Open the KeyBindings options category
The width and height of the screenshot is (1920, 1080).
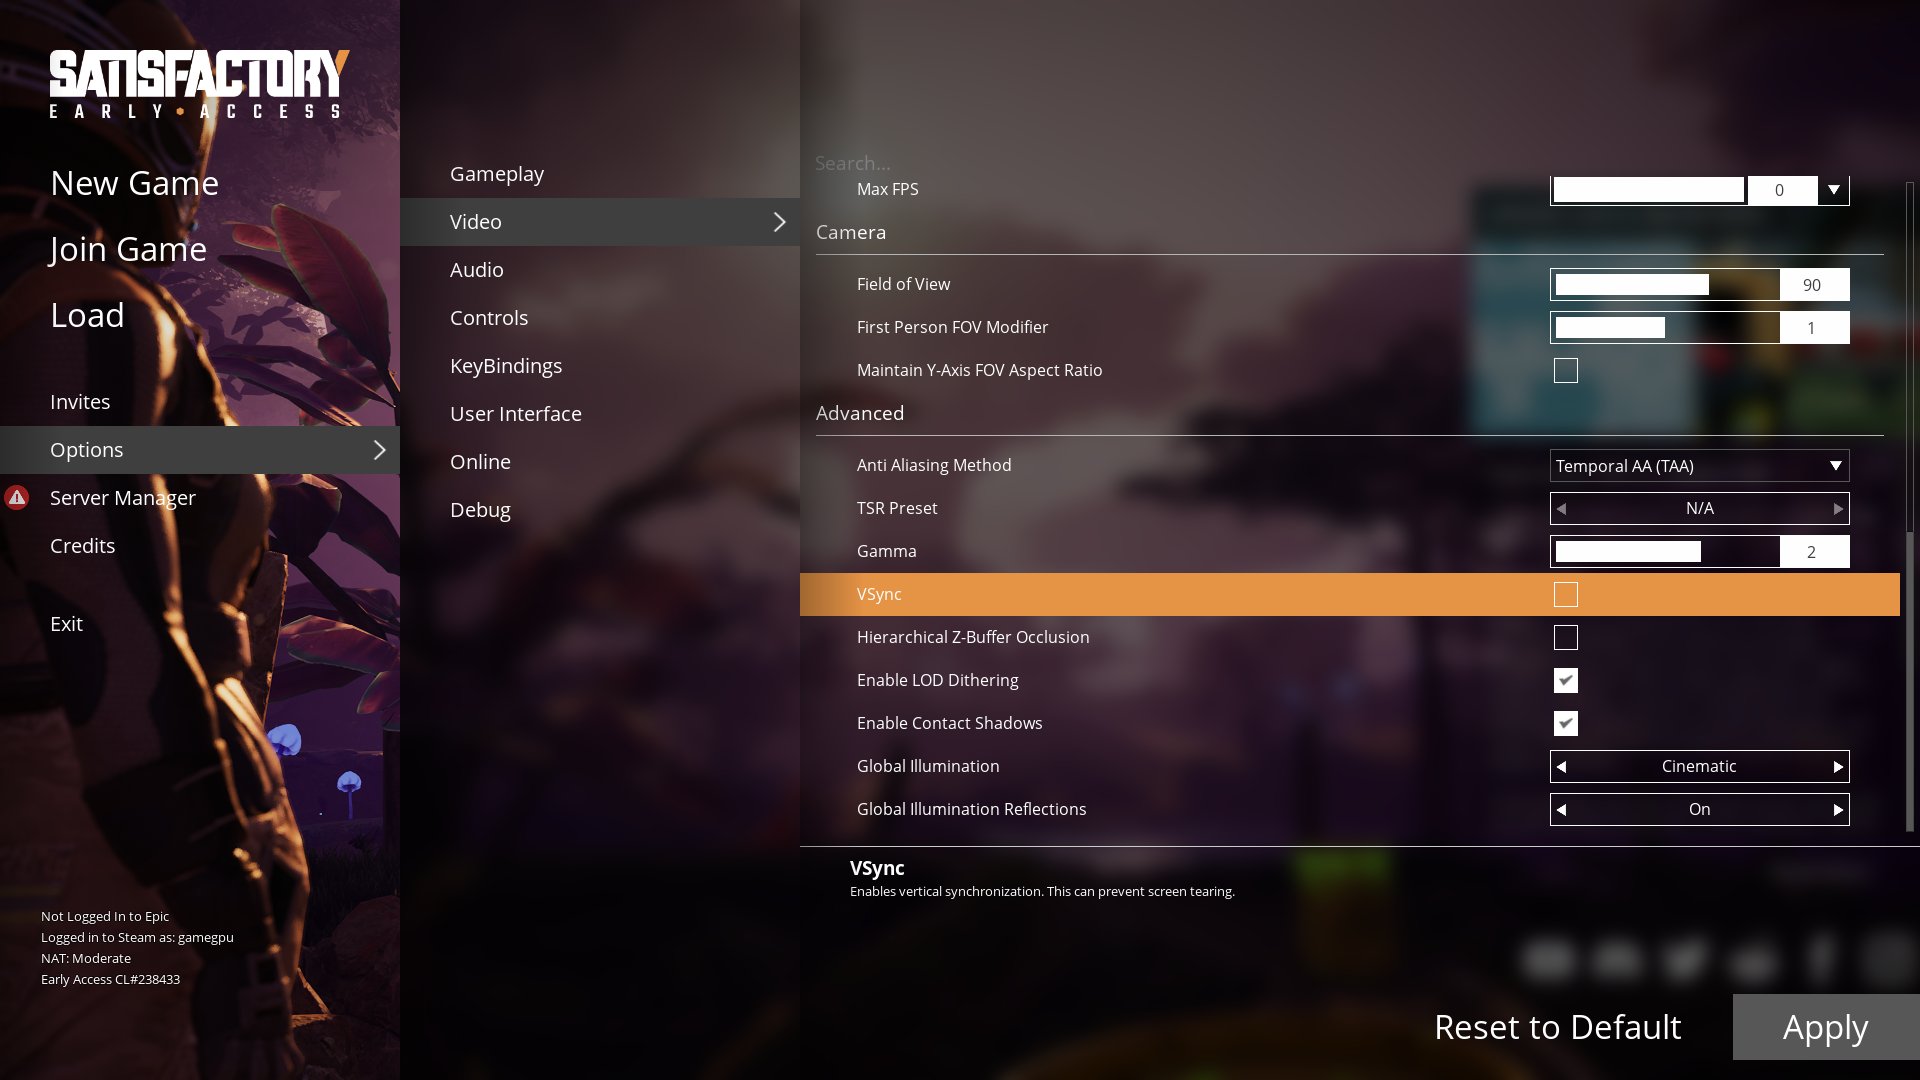click(x=600, y=366)
